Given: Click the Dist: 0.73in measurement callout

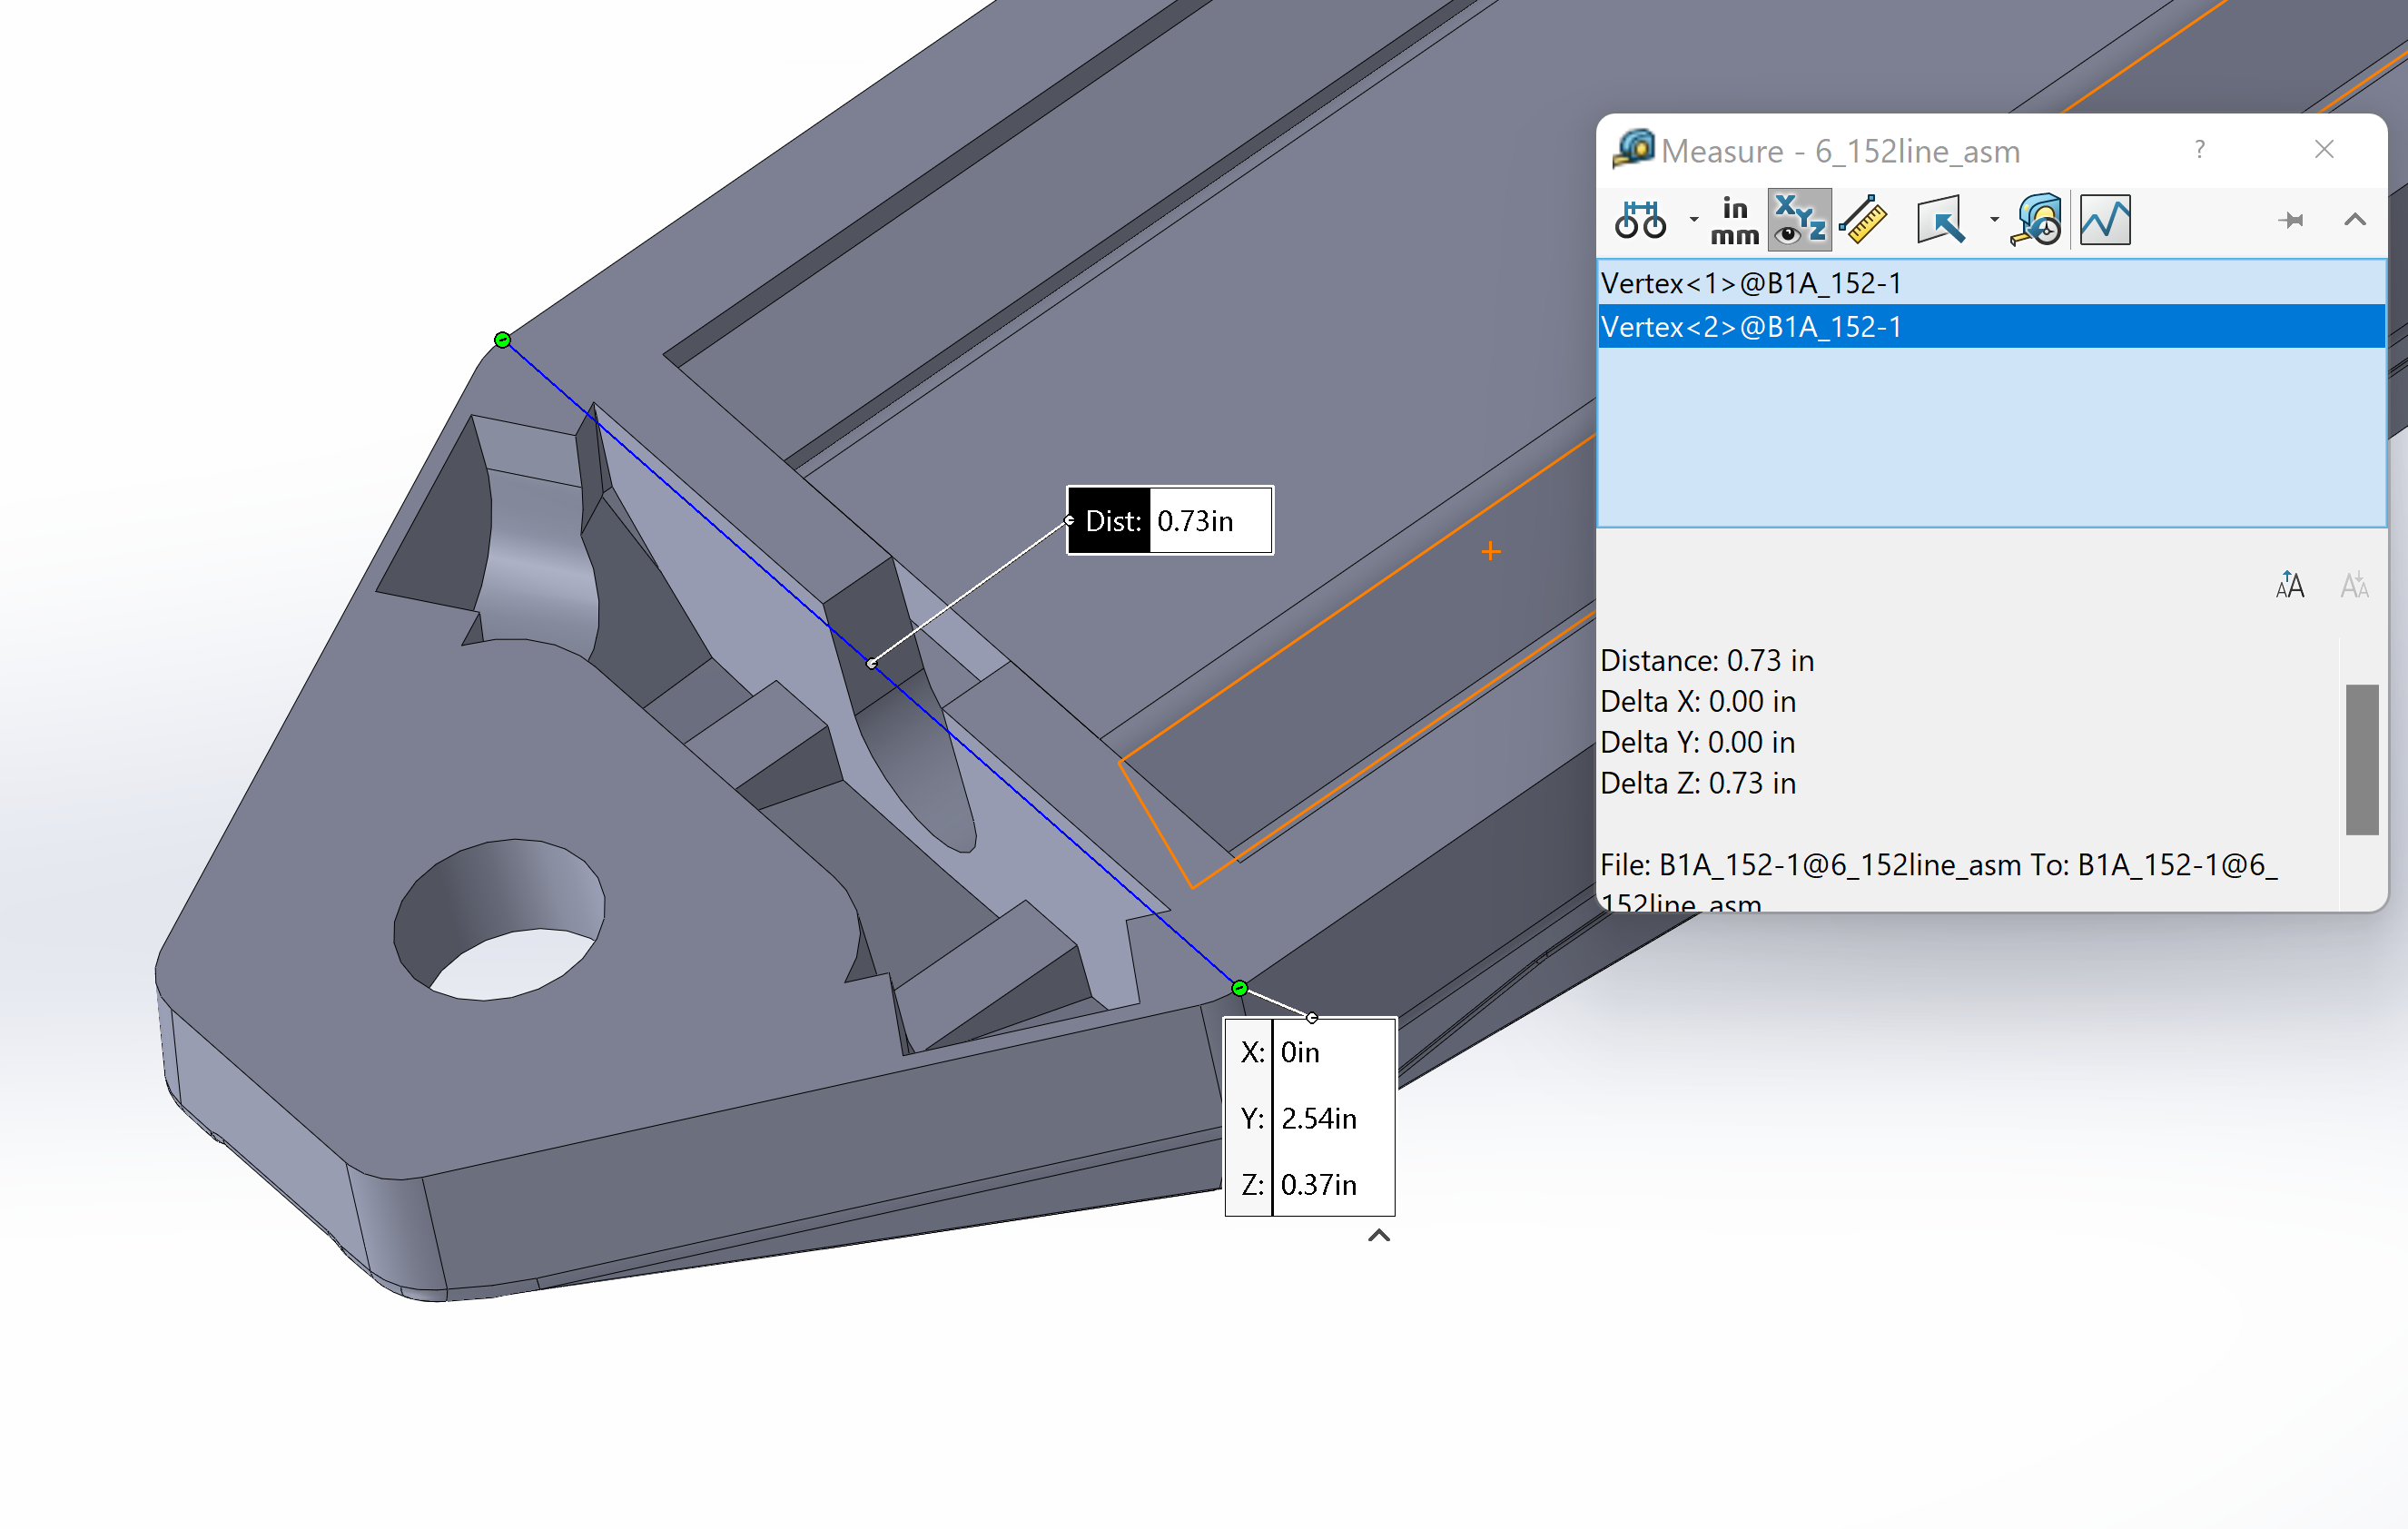Looking at the screenshot, I should tap(1170, 520).
